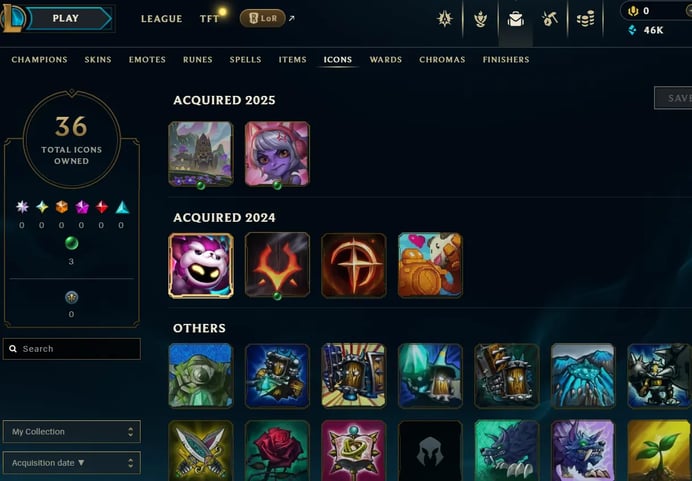
Task: Open the TFT game mode
Action: pyautogui.click(x=209, y=19)
